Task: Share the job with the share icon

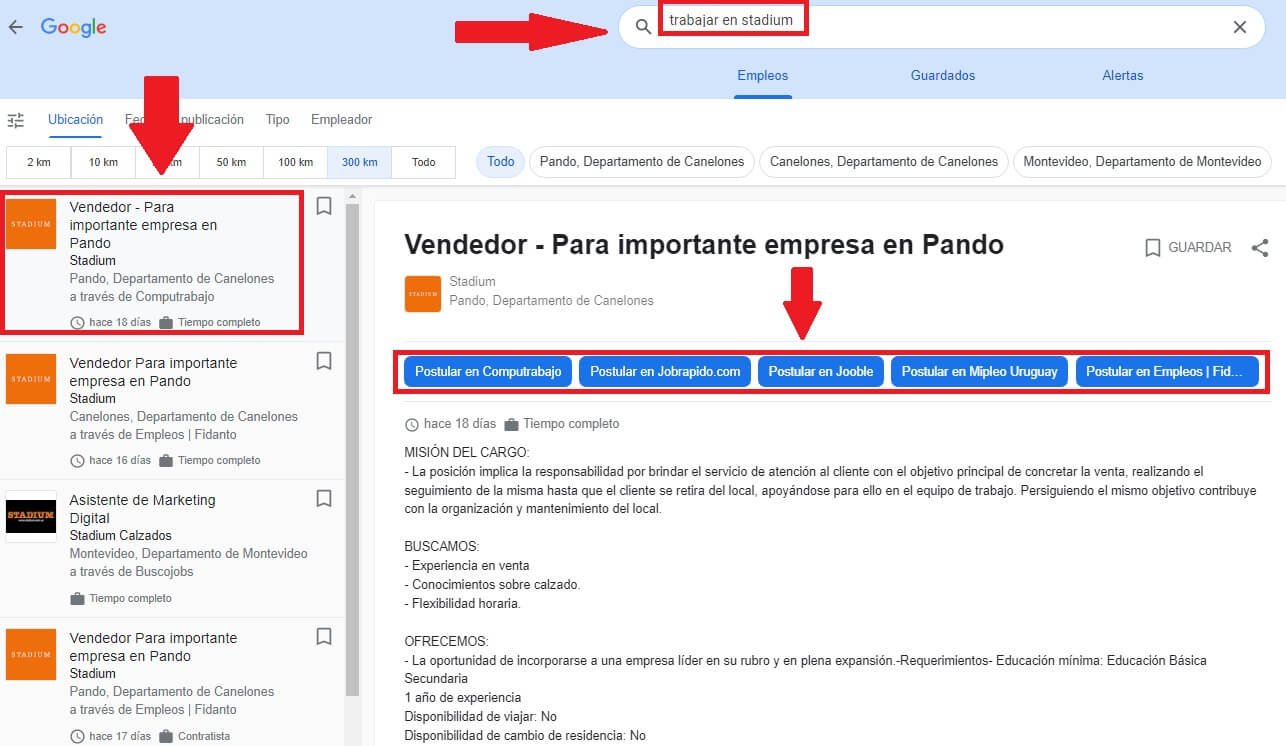Action: tap(1260, 247)
